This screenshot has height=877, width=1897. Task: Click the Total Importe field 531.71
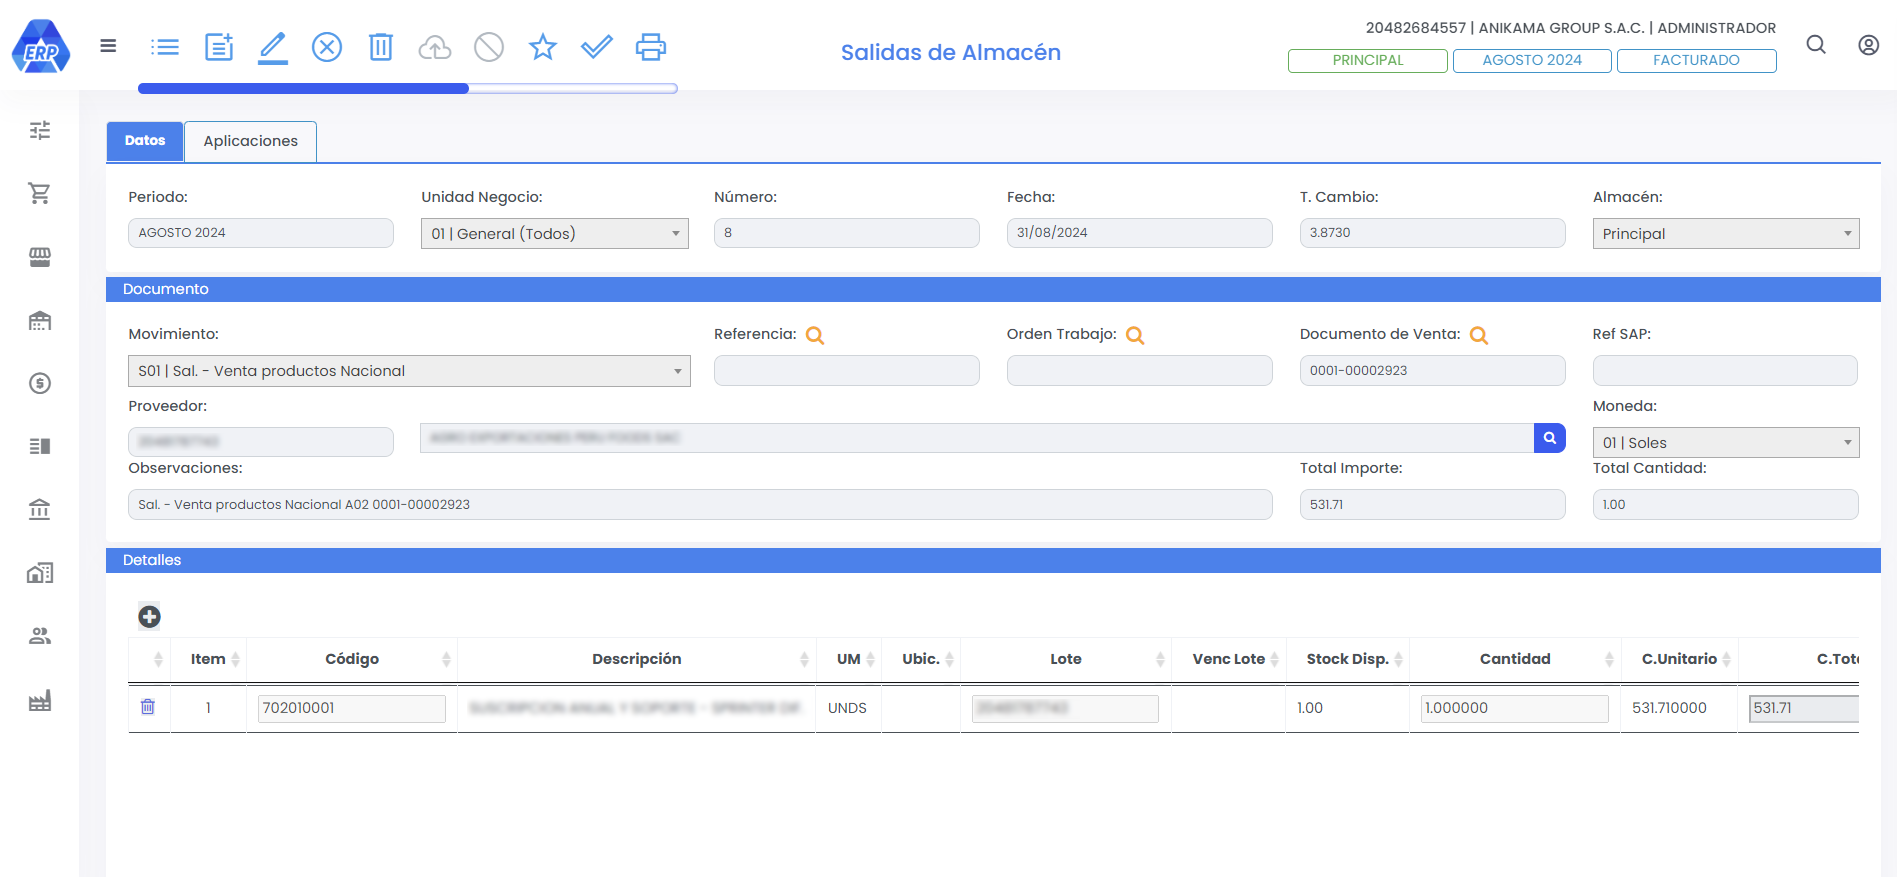(x=1433, y=504)
